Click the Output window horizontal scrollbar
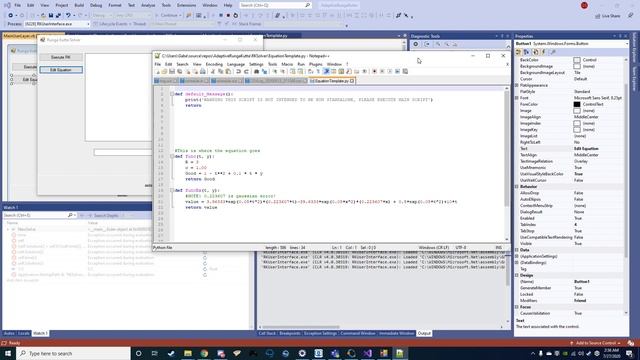640x360 pixels. 300,327
